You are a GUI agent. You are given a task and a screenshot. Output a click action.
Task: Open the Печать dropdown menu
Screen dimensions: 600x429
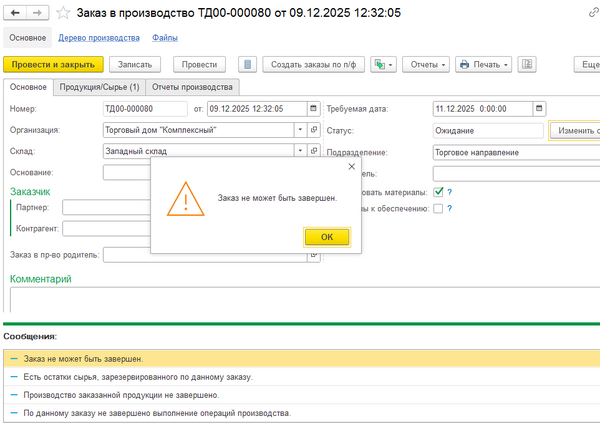coord(484,64)
